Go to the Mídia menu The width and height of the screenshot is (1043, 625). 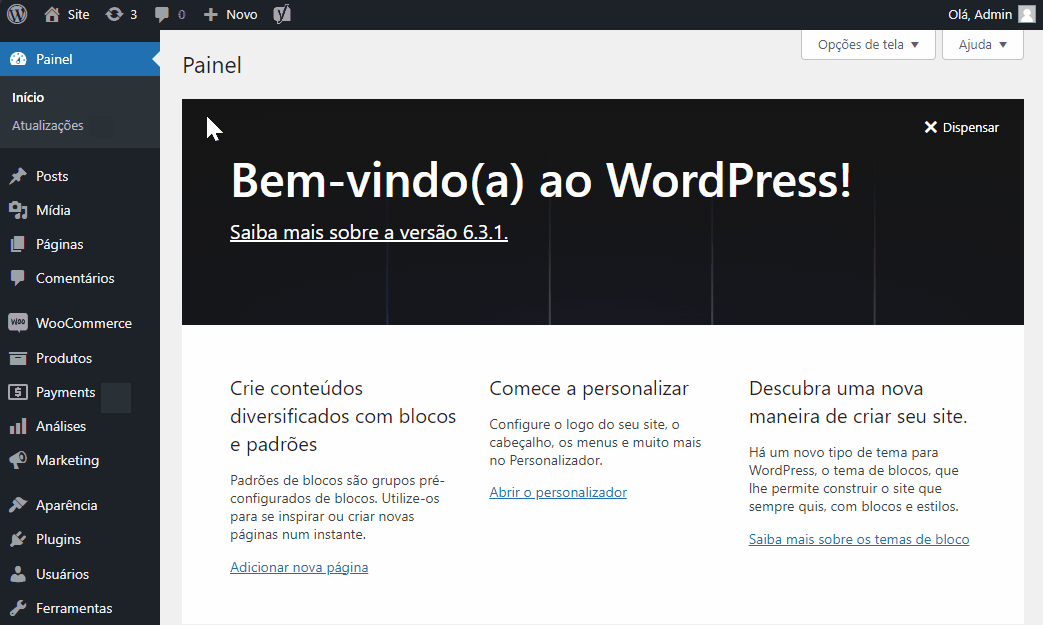tap(53, 210)
